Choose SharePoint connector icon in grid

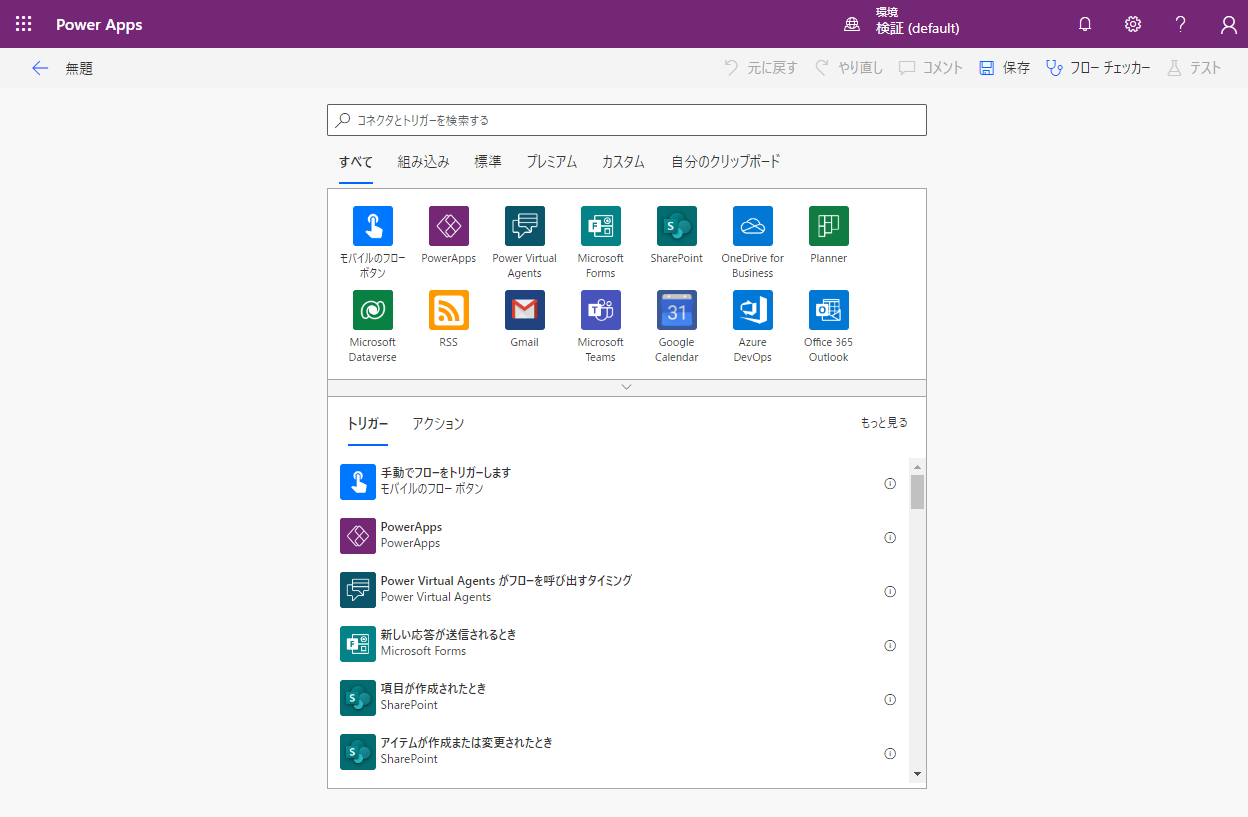(x=677, y=226)
